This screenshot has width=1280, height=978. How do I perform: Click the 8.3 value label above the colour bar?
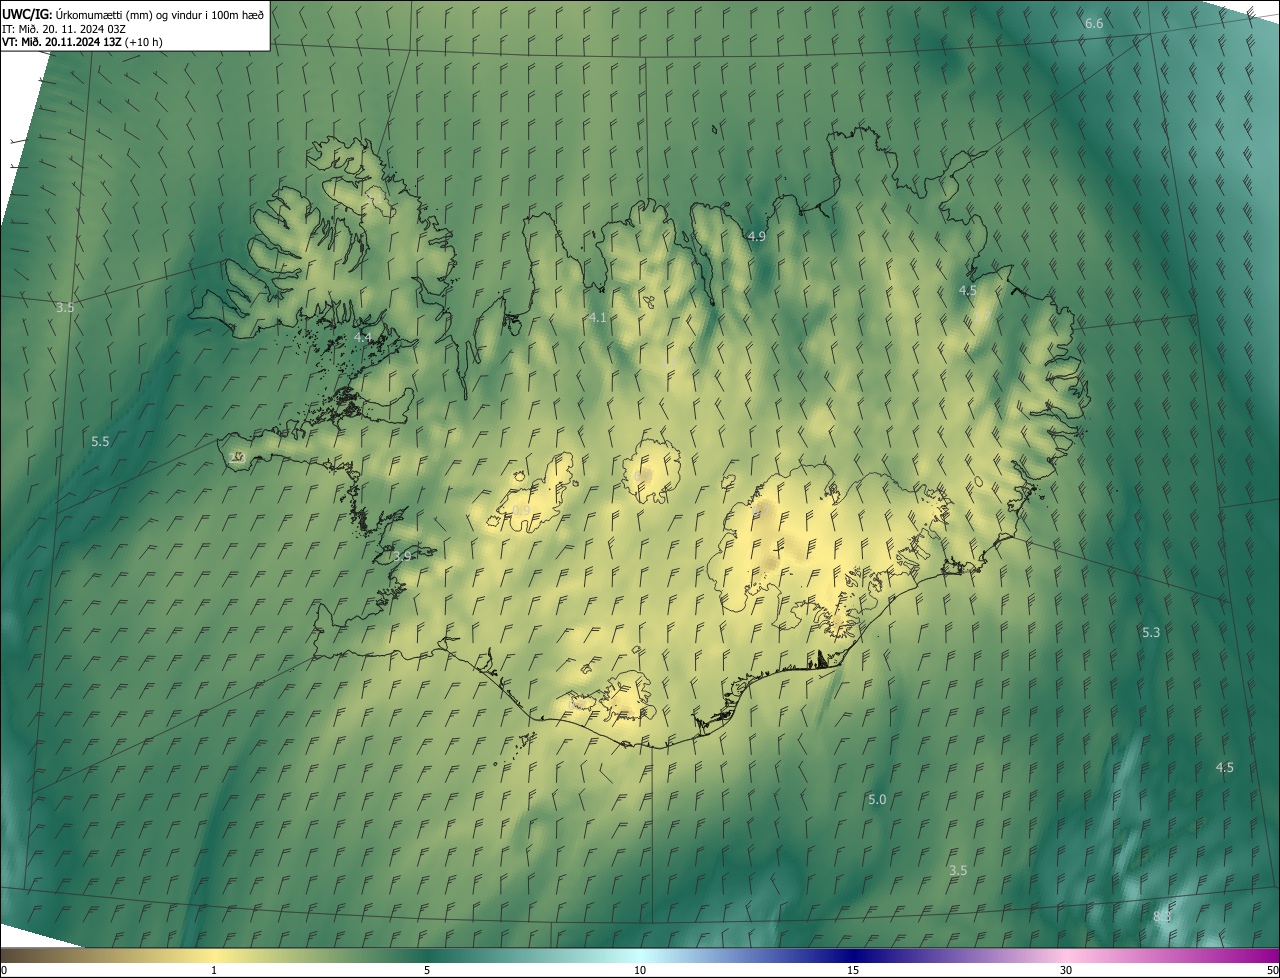point(1162,916)
